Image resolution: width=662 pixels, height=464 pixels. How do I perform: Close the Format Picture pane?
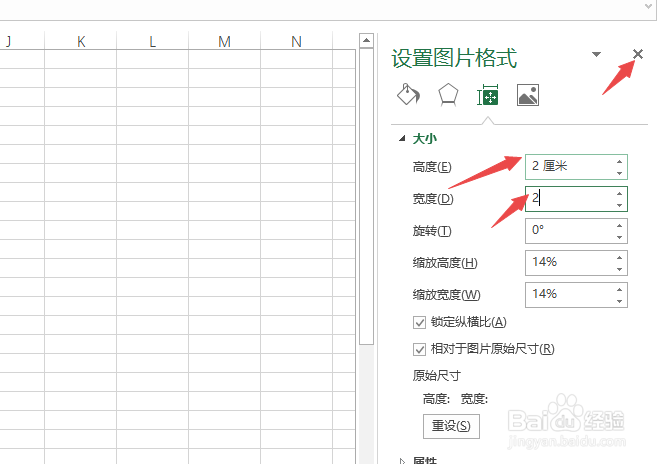point(638,54)
